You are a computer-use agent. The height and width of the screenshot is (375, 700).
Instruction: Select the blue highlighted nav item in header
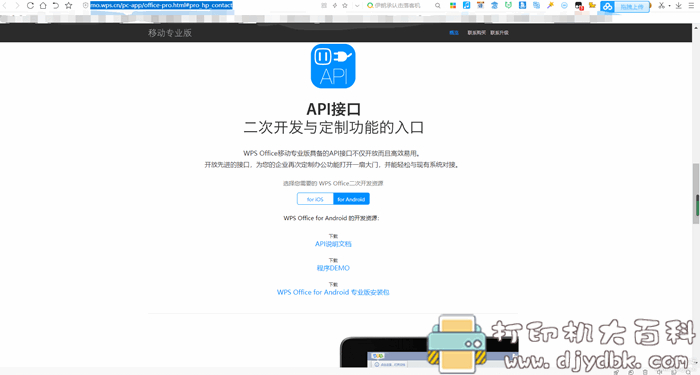(x=454, y=33)
